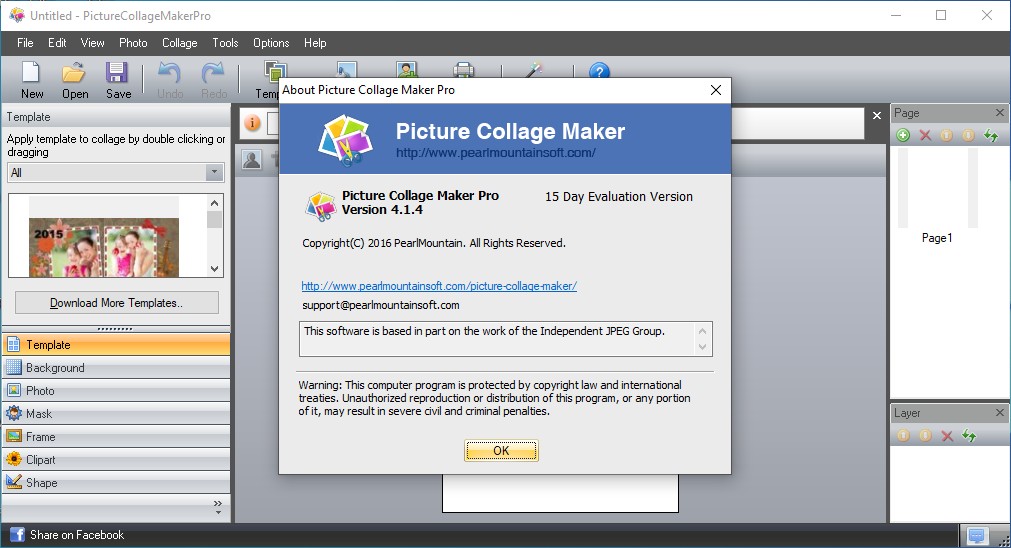Expand more sidebar sections via double chevron

pos(218,507)
